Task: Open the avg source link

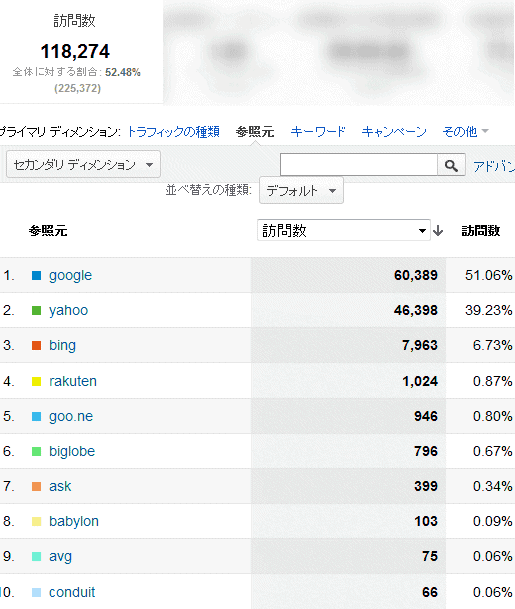Action: point(60,557)
